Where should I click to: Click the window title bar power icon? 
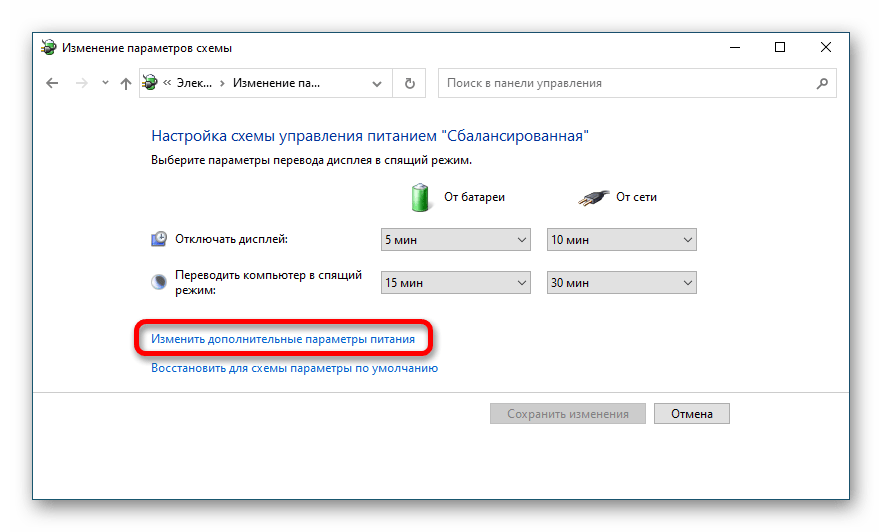pos(48,48)
